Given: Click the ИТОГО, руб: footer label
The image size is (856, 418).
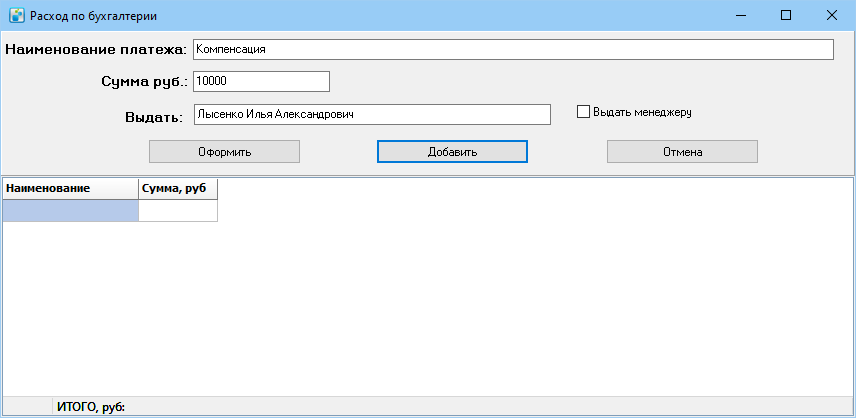Looking at the screenshot, I should coord(91,407).
